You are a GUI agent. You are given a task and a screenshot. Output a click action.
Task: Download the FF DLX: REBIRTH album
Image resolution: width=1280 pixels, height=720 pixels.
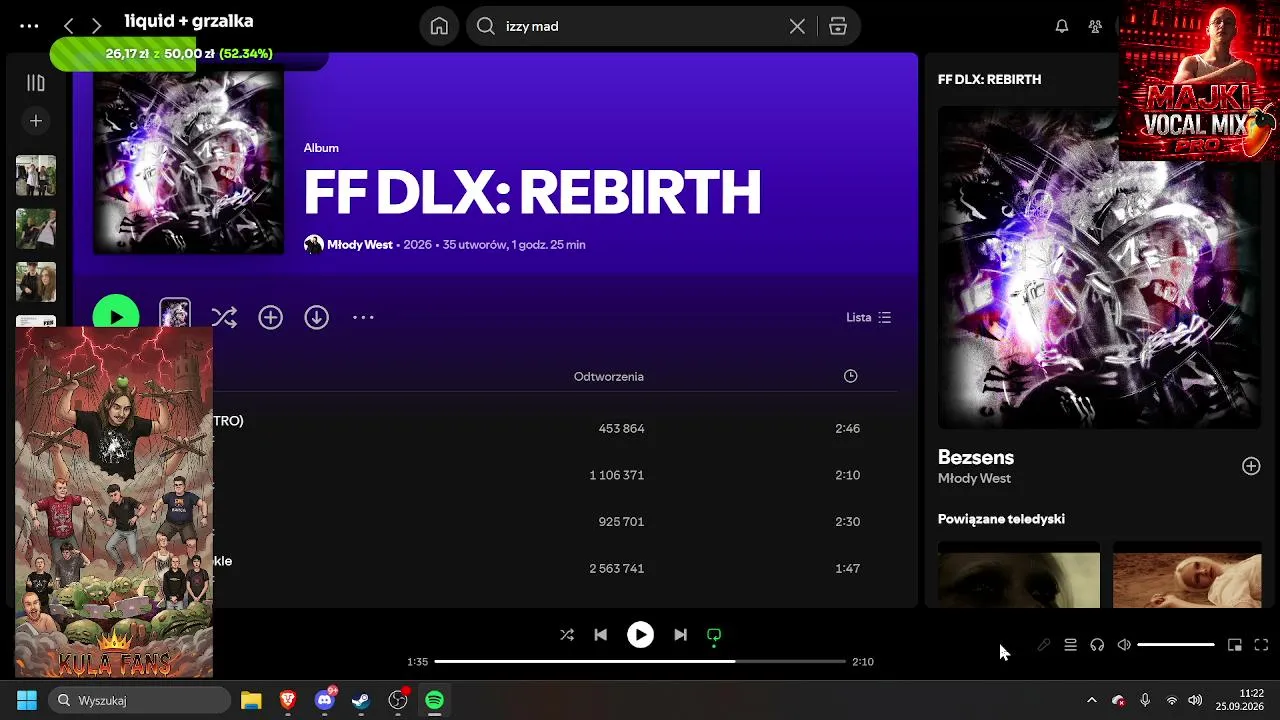point(316,317)
